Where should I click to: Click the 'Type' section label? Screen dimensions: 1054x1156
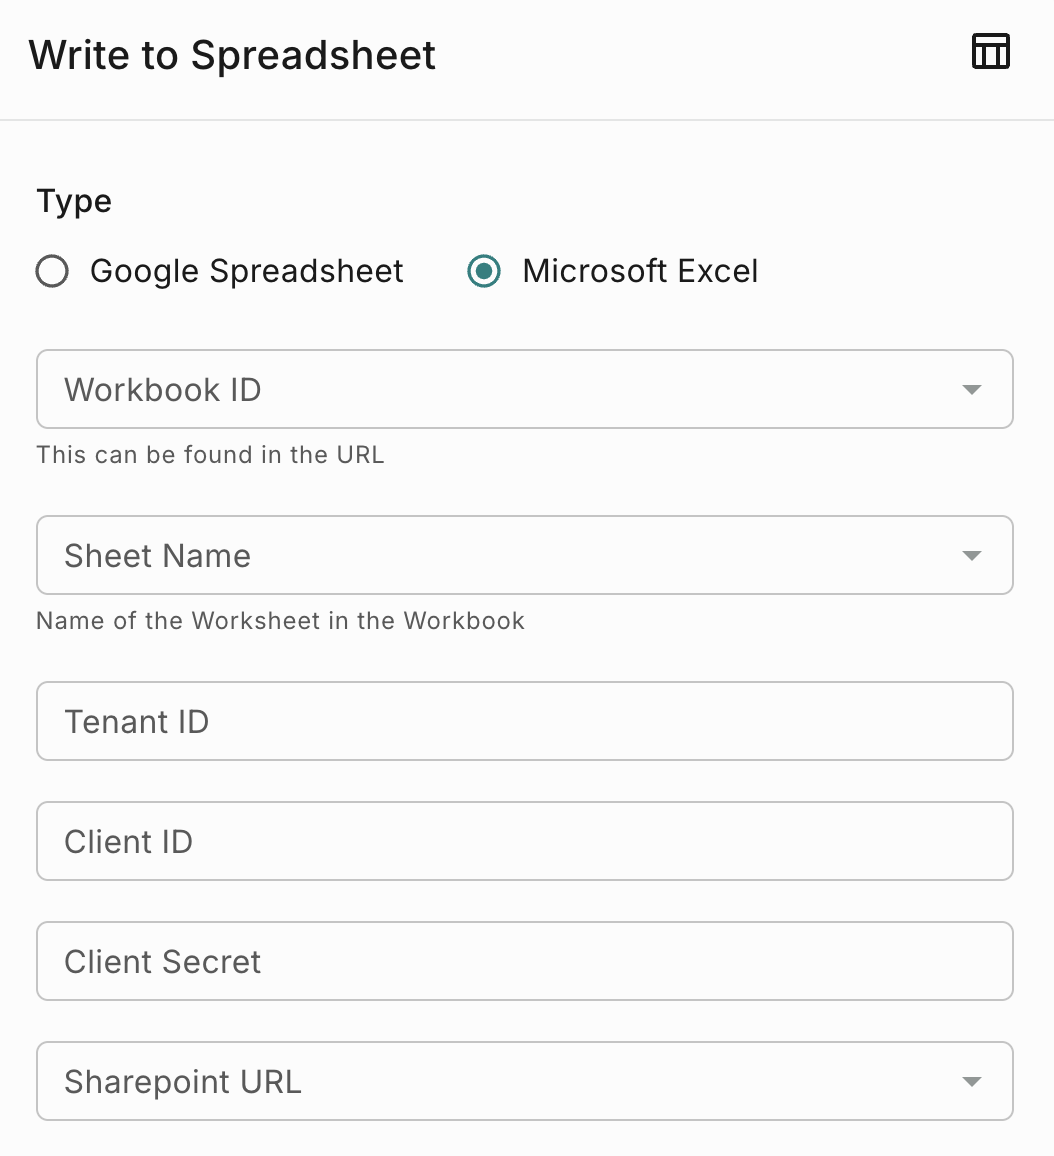pos(74,202)
